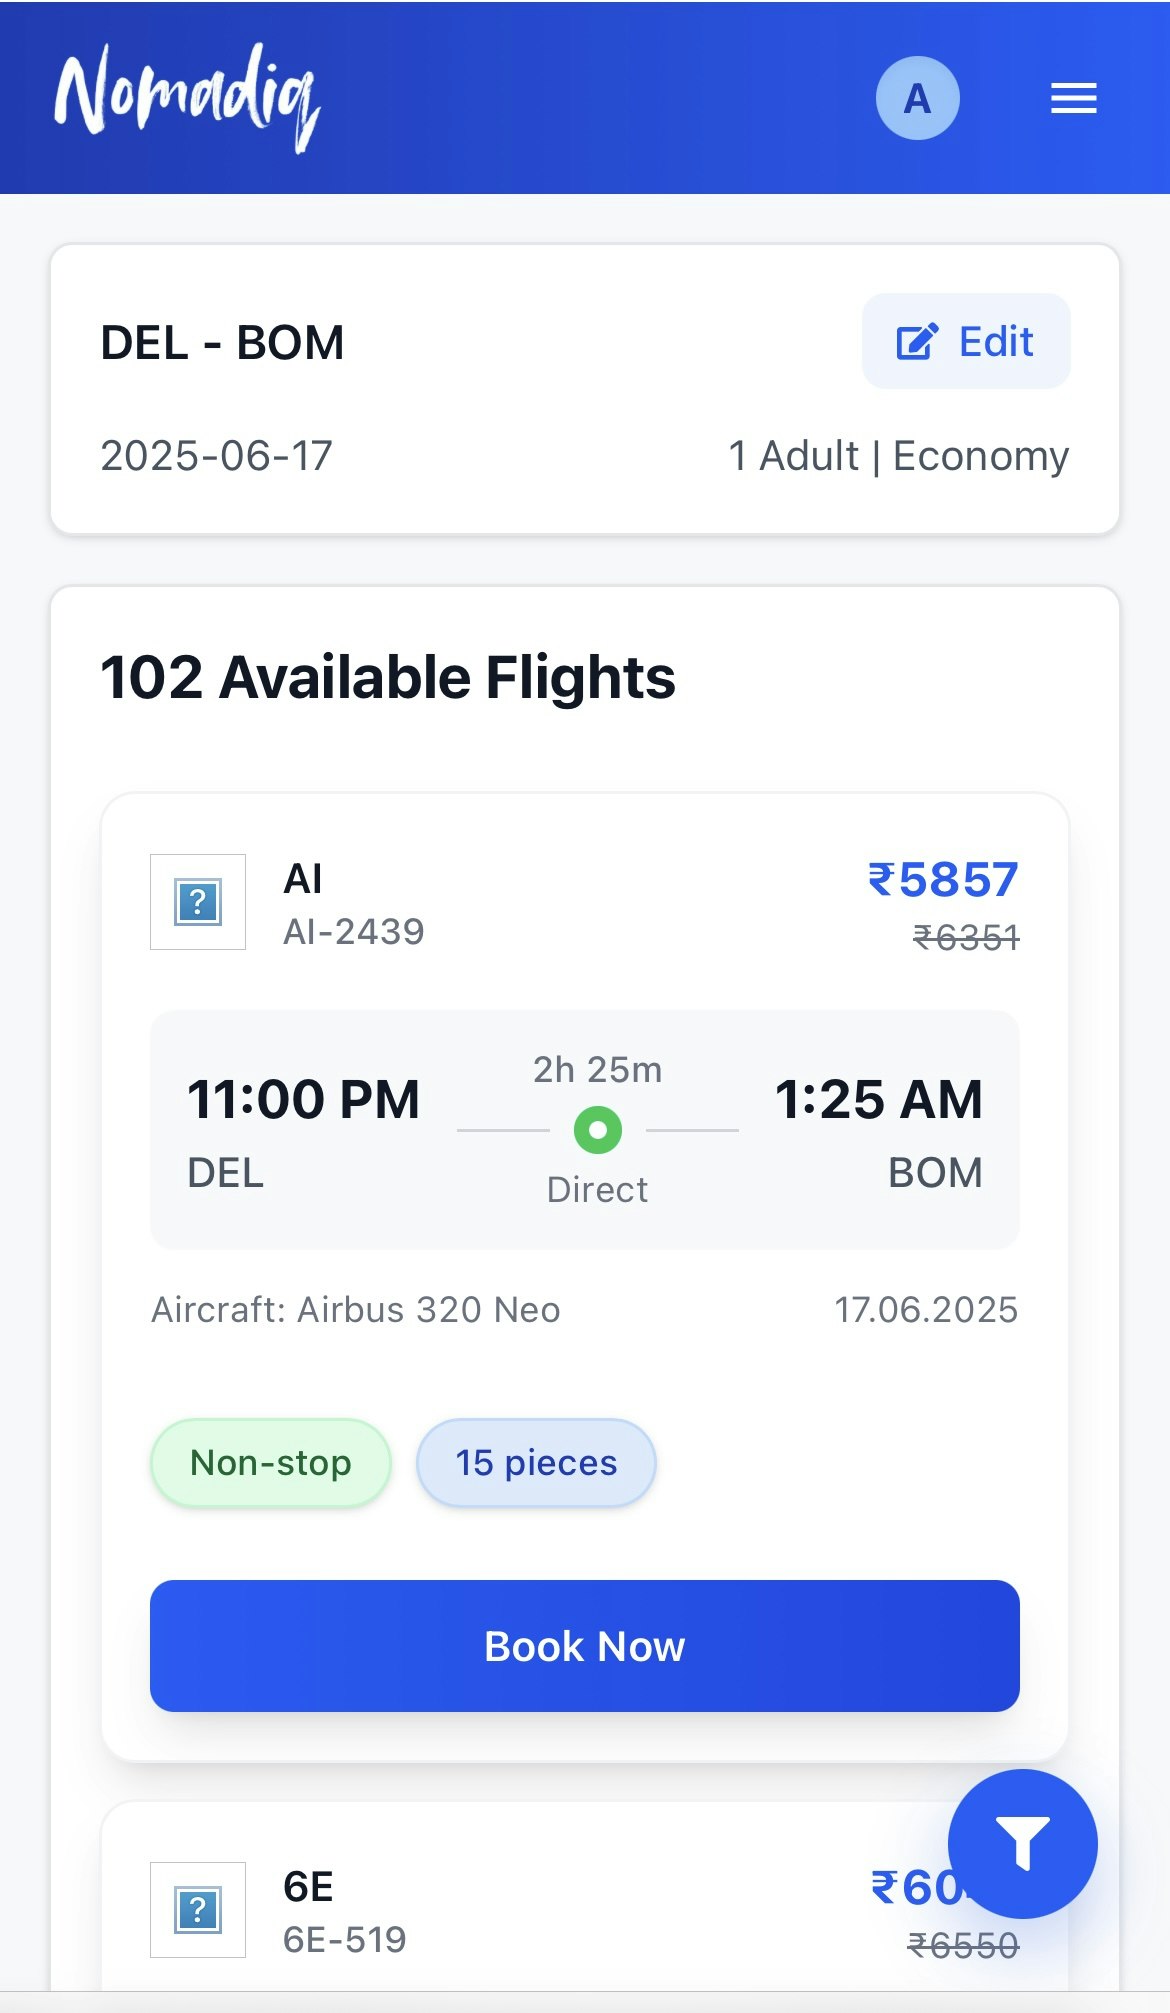Click the user avatar labeled A
1170x2013 pixels.
click(x=917, y=98)
